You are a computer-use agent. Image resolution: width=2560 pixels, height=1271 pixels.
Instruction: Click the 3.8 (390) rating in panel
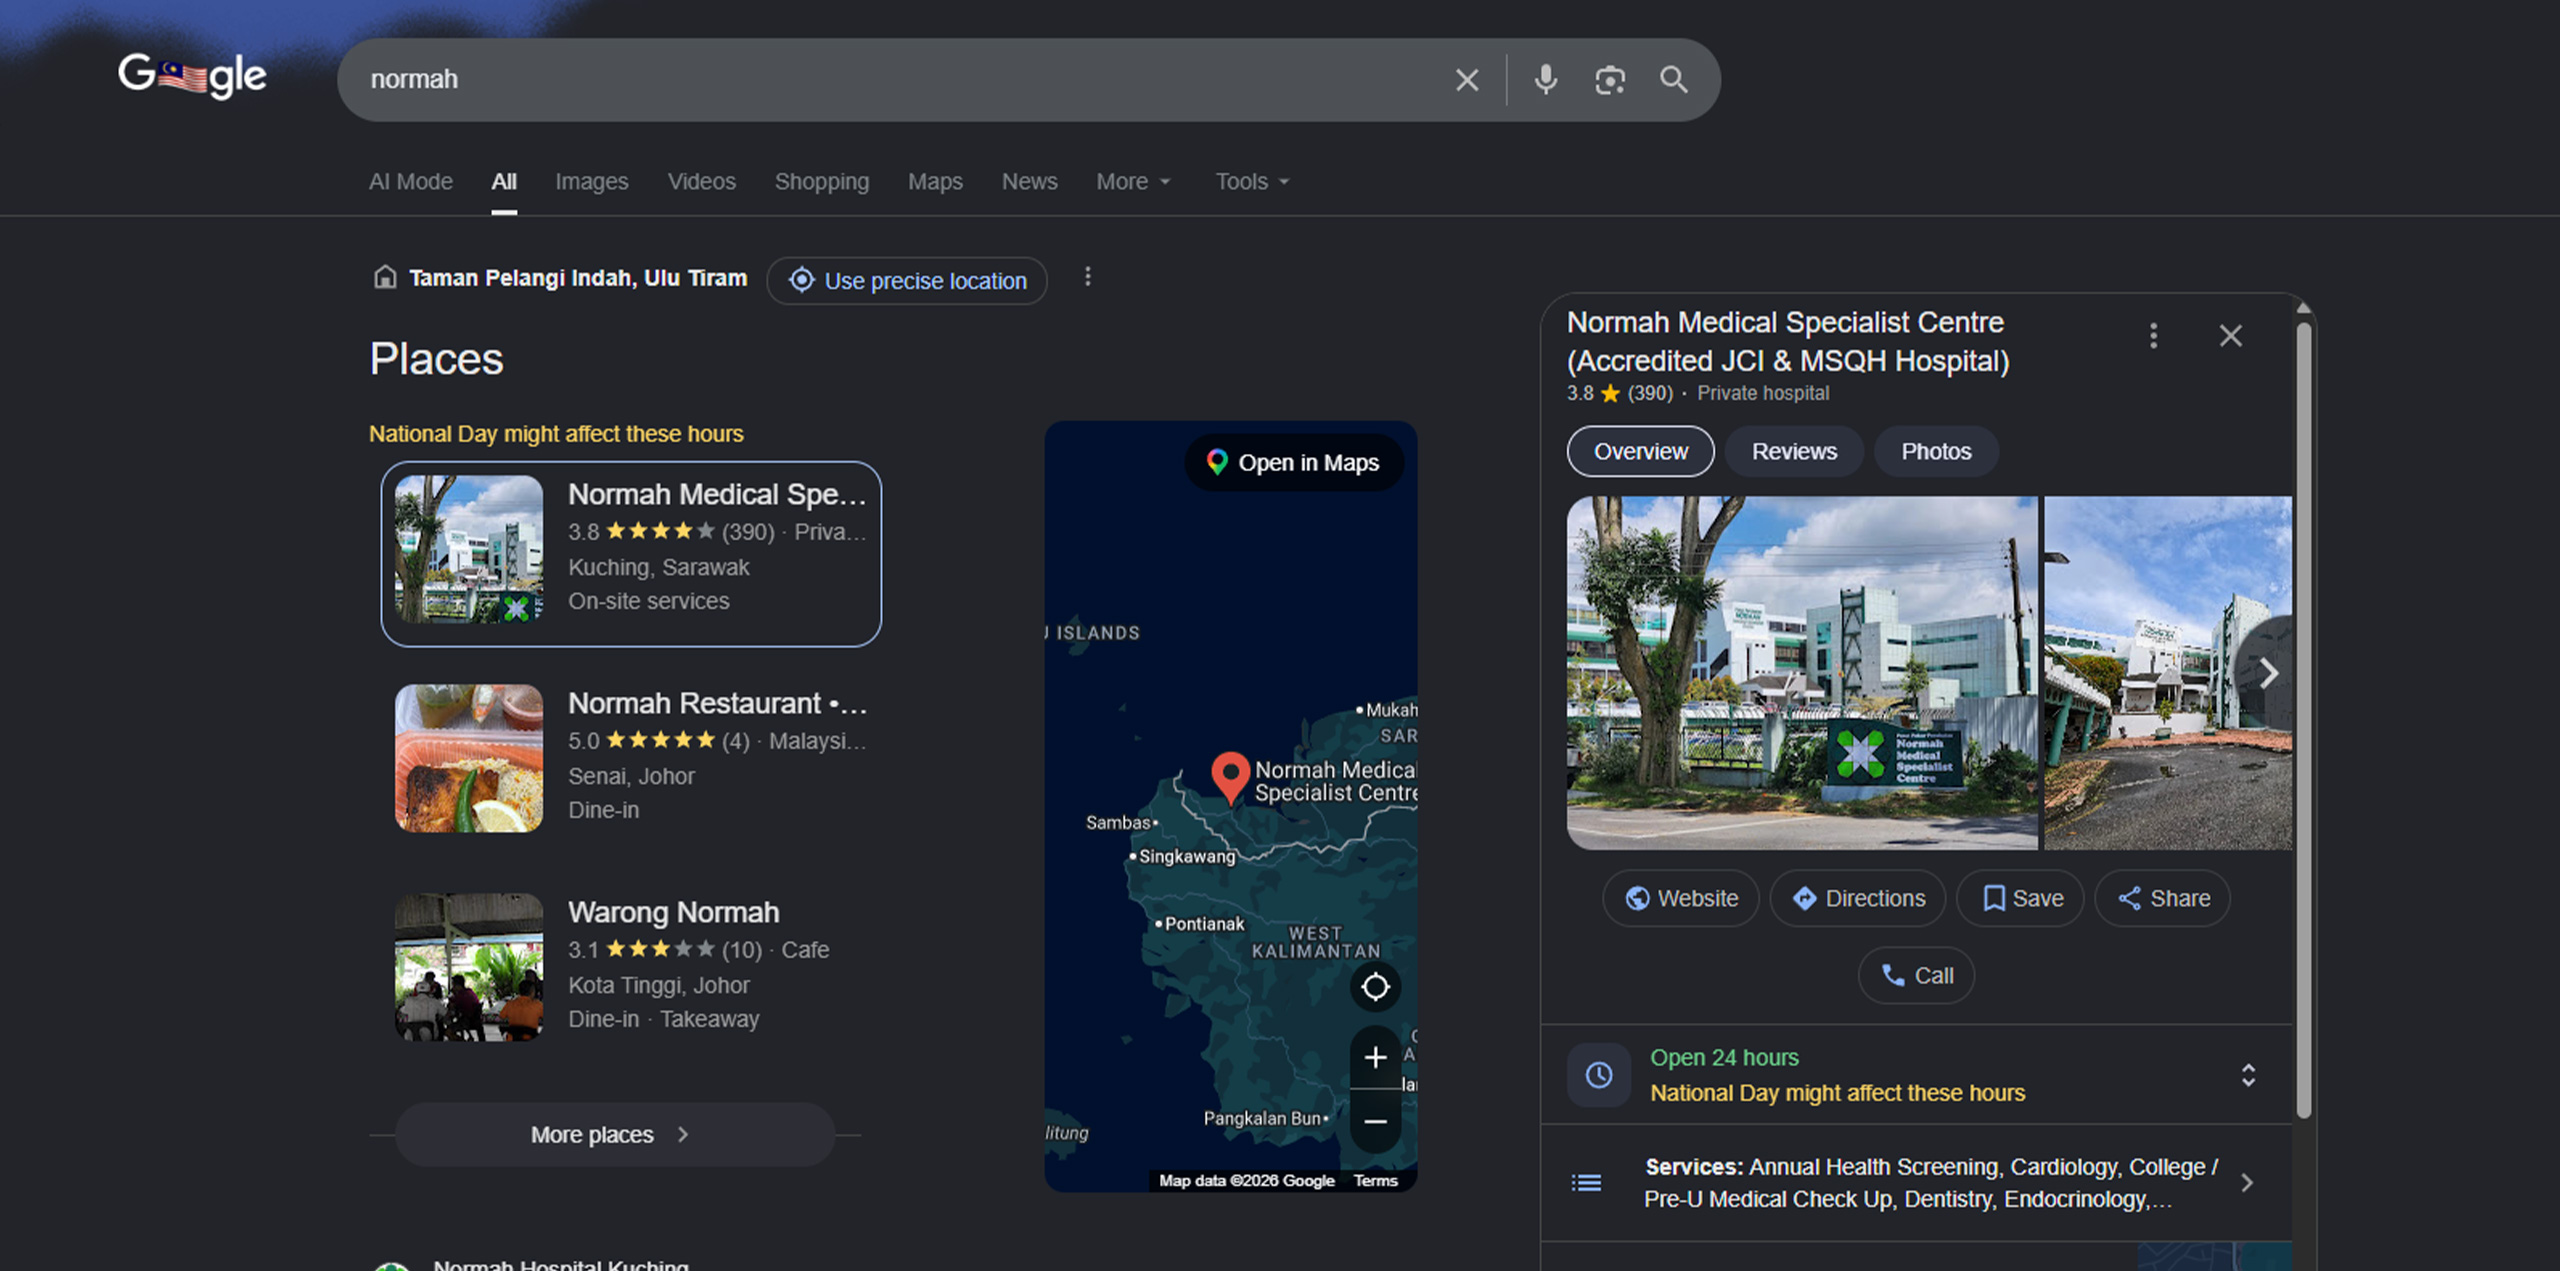(1619, 393)
